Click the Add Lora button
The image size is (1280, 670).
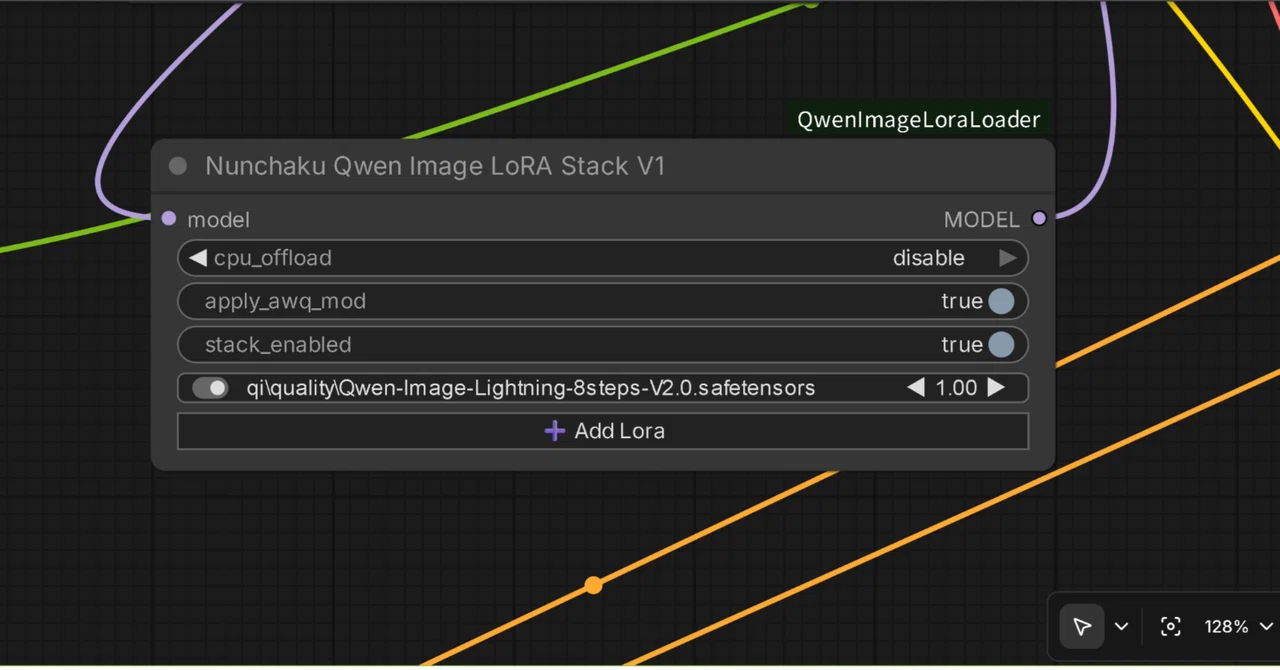click(x=603, y=431)
